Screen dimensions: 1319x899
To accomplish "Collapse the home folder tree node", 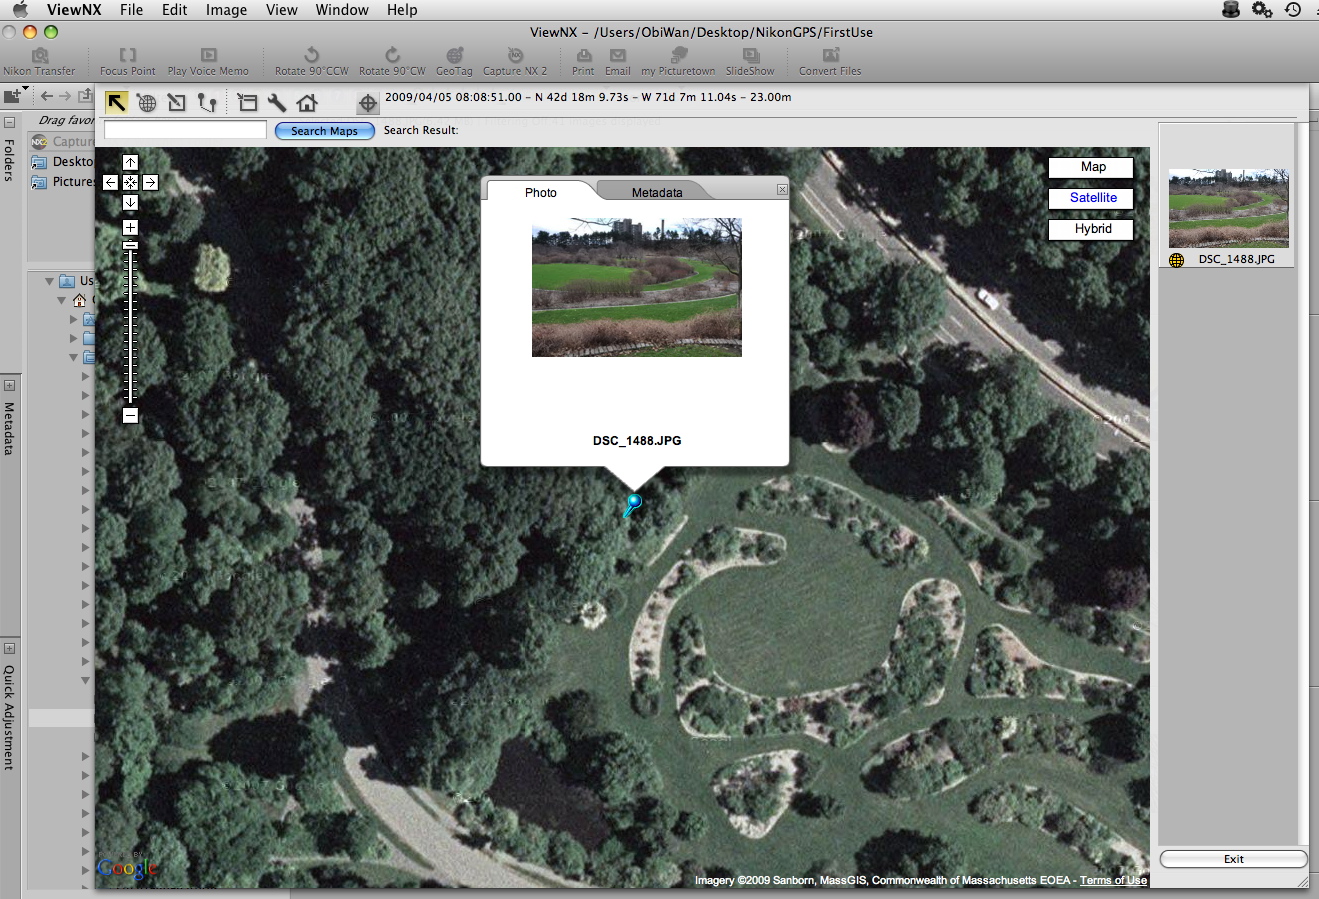I will [x=62, y=300].
